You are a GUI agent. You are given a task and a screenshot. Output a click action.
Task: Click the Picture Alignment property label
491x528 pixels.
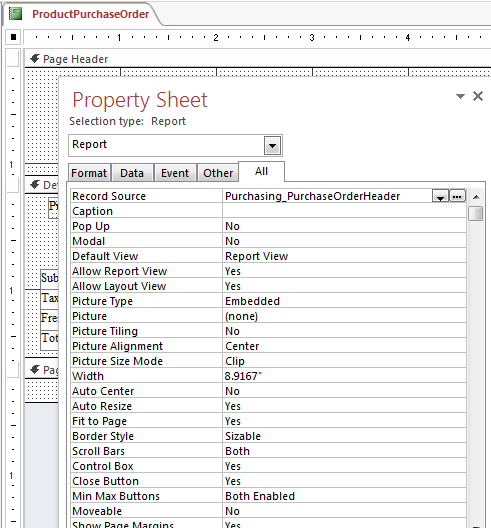pyautogui.click(x=117, y=346)
